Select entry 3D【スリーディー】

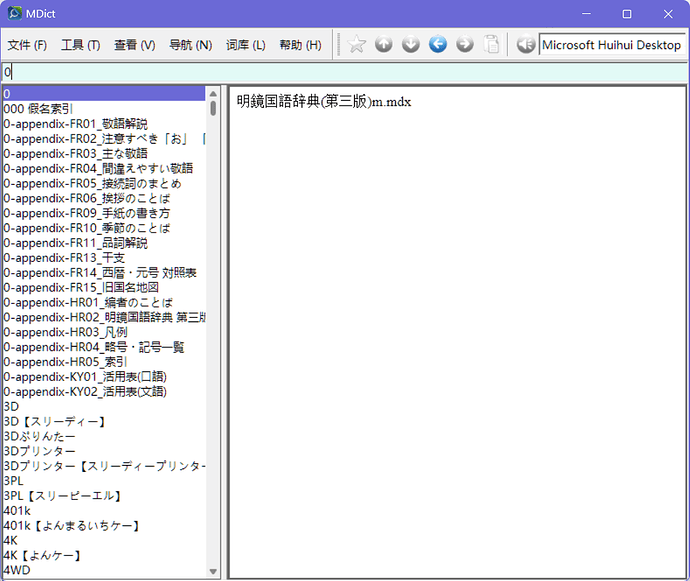pos(104,421)
